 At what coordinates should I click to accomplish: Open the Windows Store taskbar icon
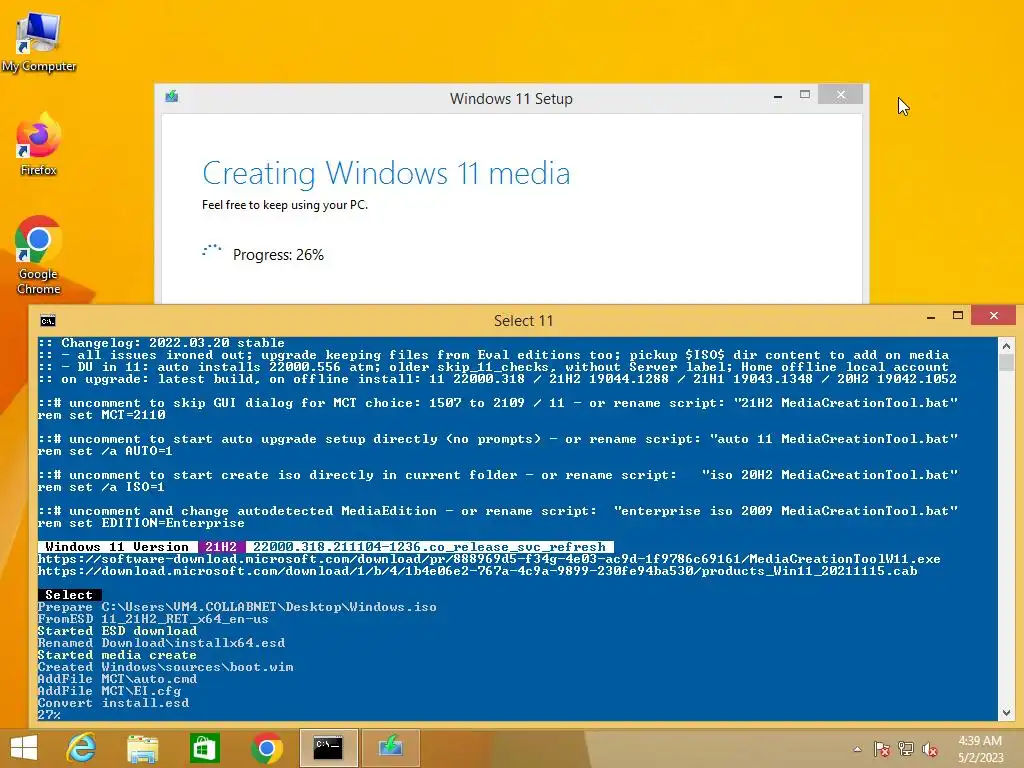[204, 748]
